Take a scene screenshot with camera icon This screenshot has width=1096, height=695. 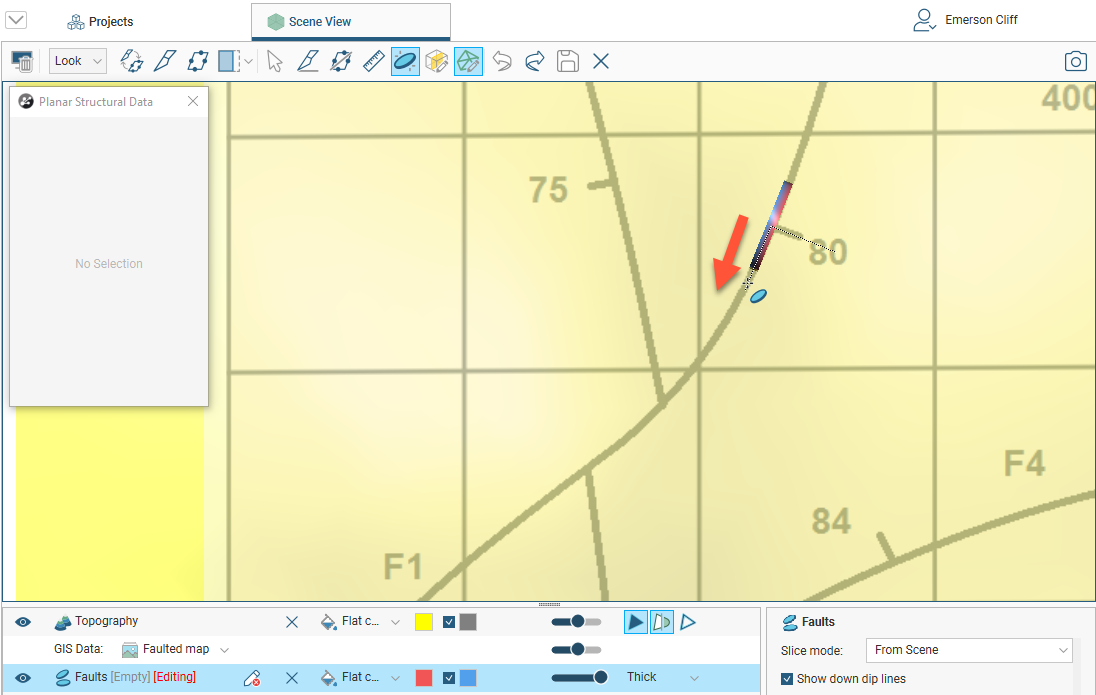[x=1075, y=61]
